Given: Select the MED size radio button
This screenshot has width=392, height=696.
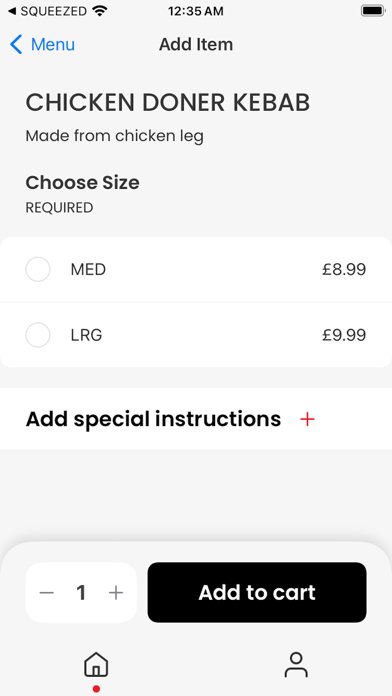Looking at the screenshot, I should coord(38,269).
